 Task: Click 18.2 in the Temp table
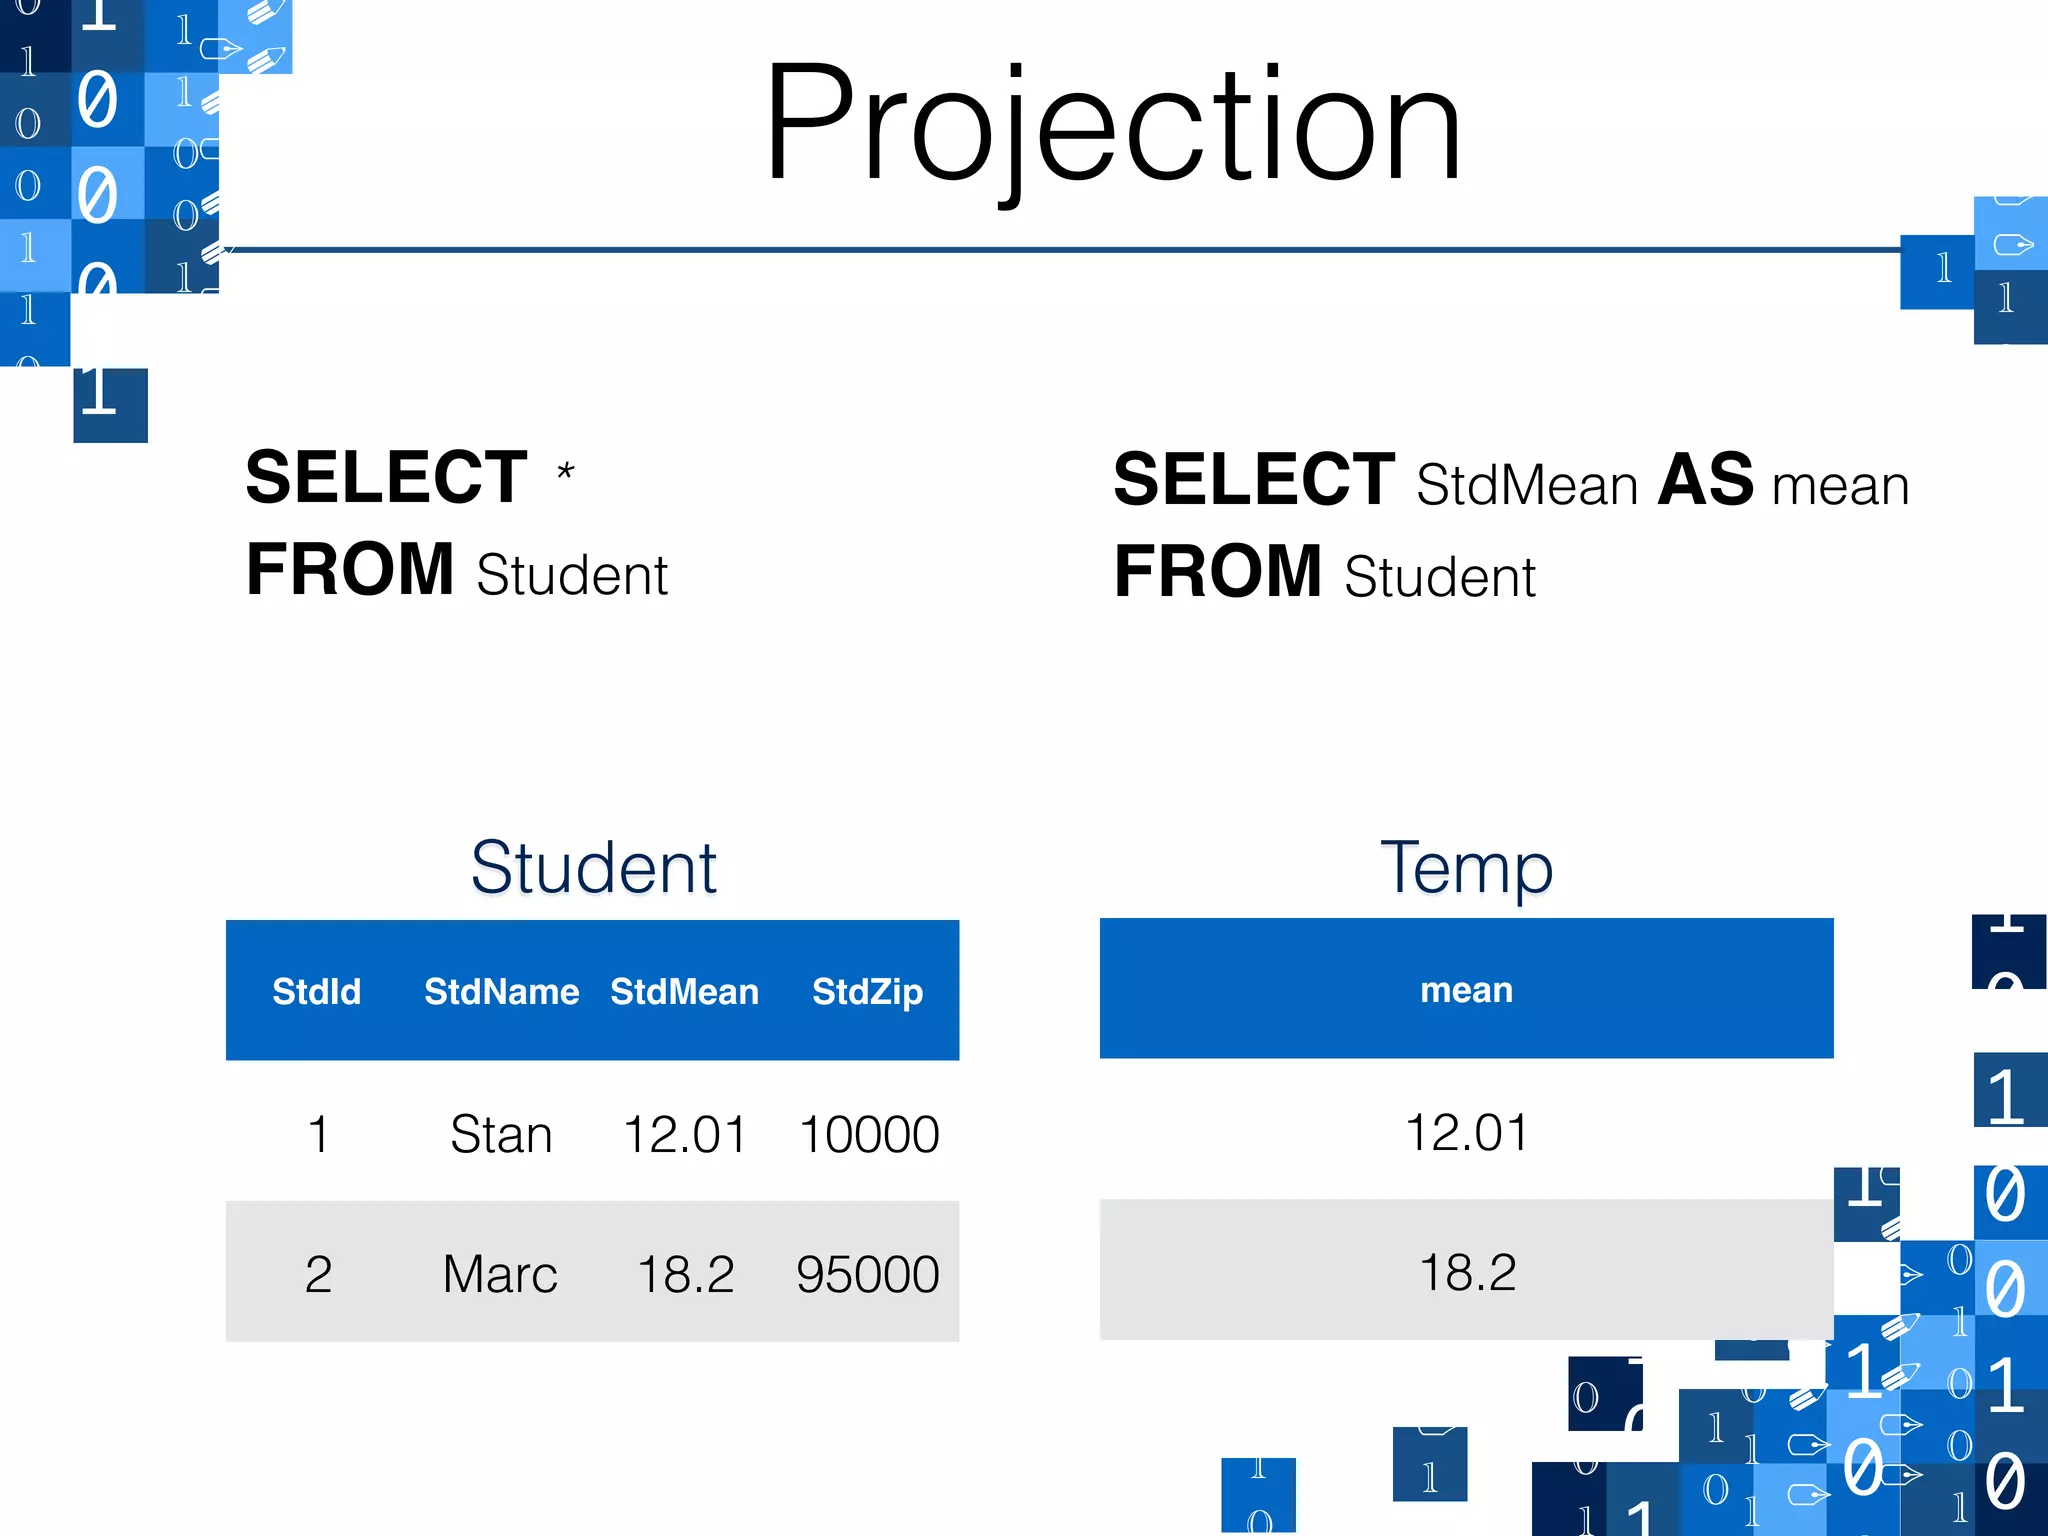1466,1272
